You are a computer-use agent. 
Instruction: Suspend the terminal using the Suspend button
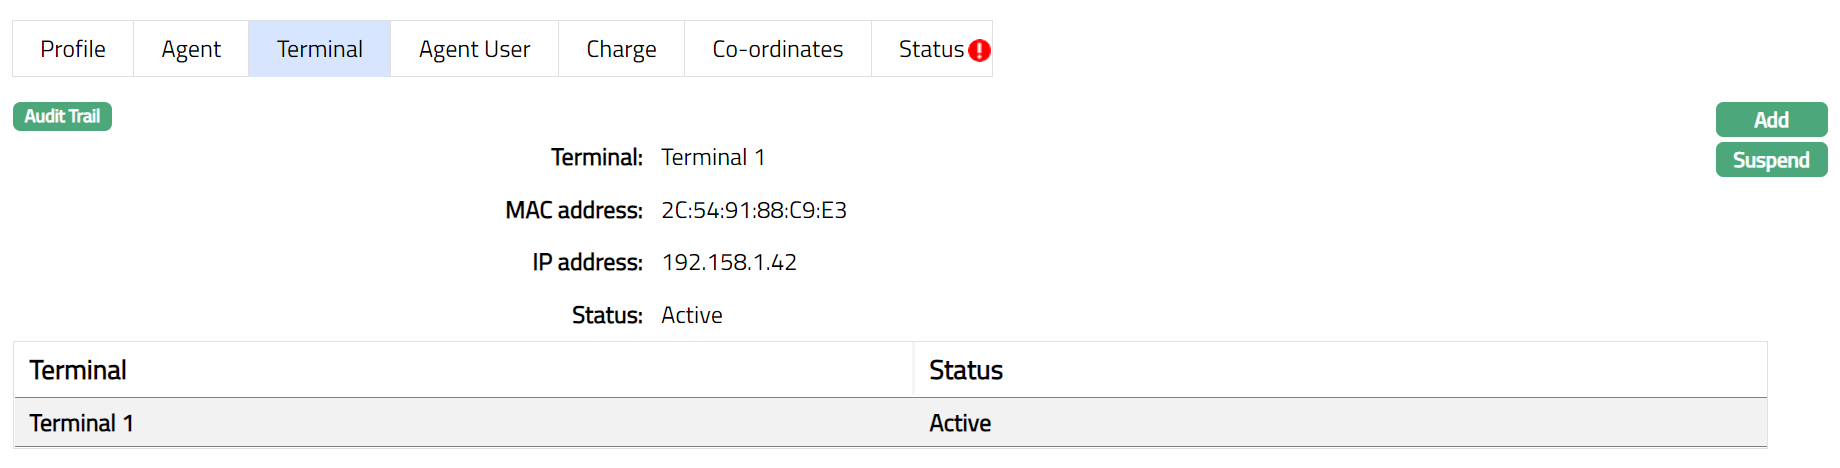[1771, 160]
